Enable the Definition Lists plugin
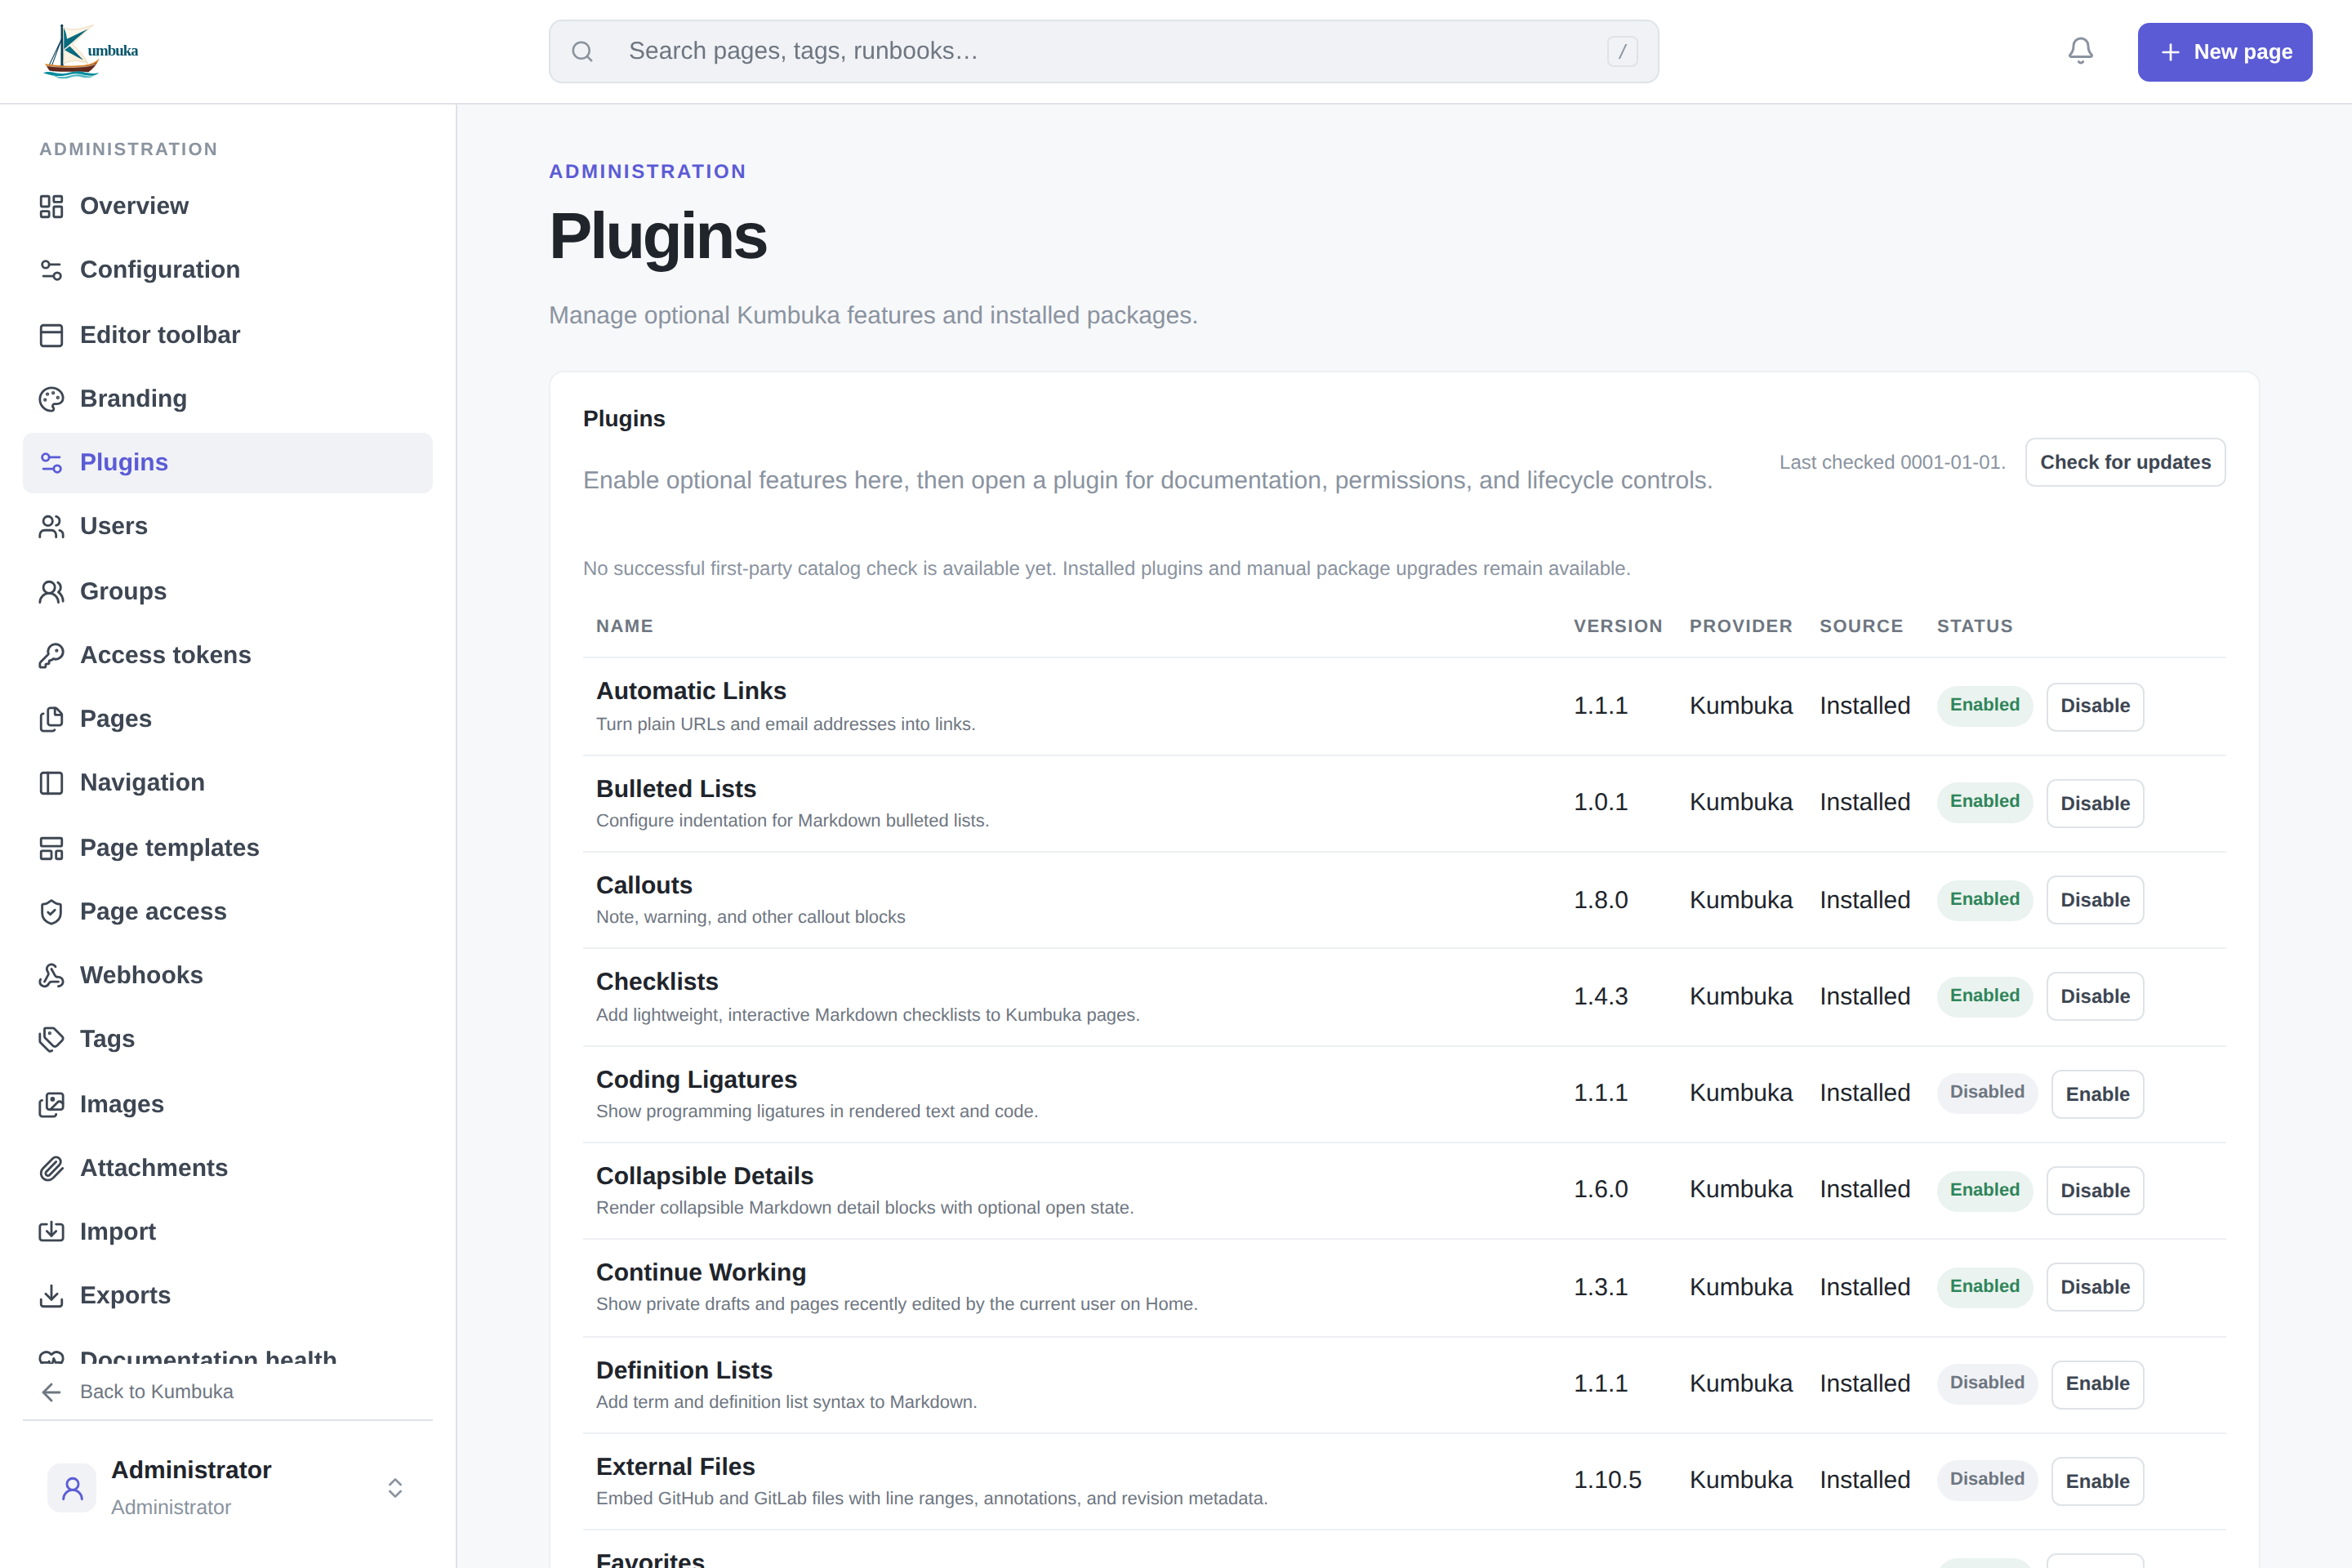This screenshot has width=2352, height=1568. point(2097,1384)
